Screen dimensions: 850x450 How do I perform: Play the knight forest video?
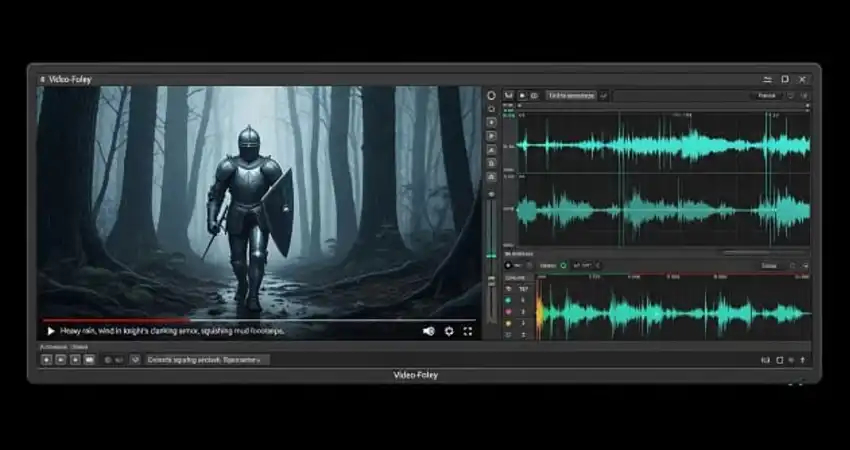point(51,331)
